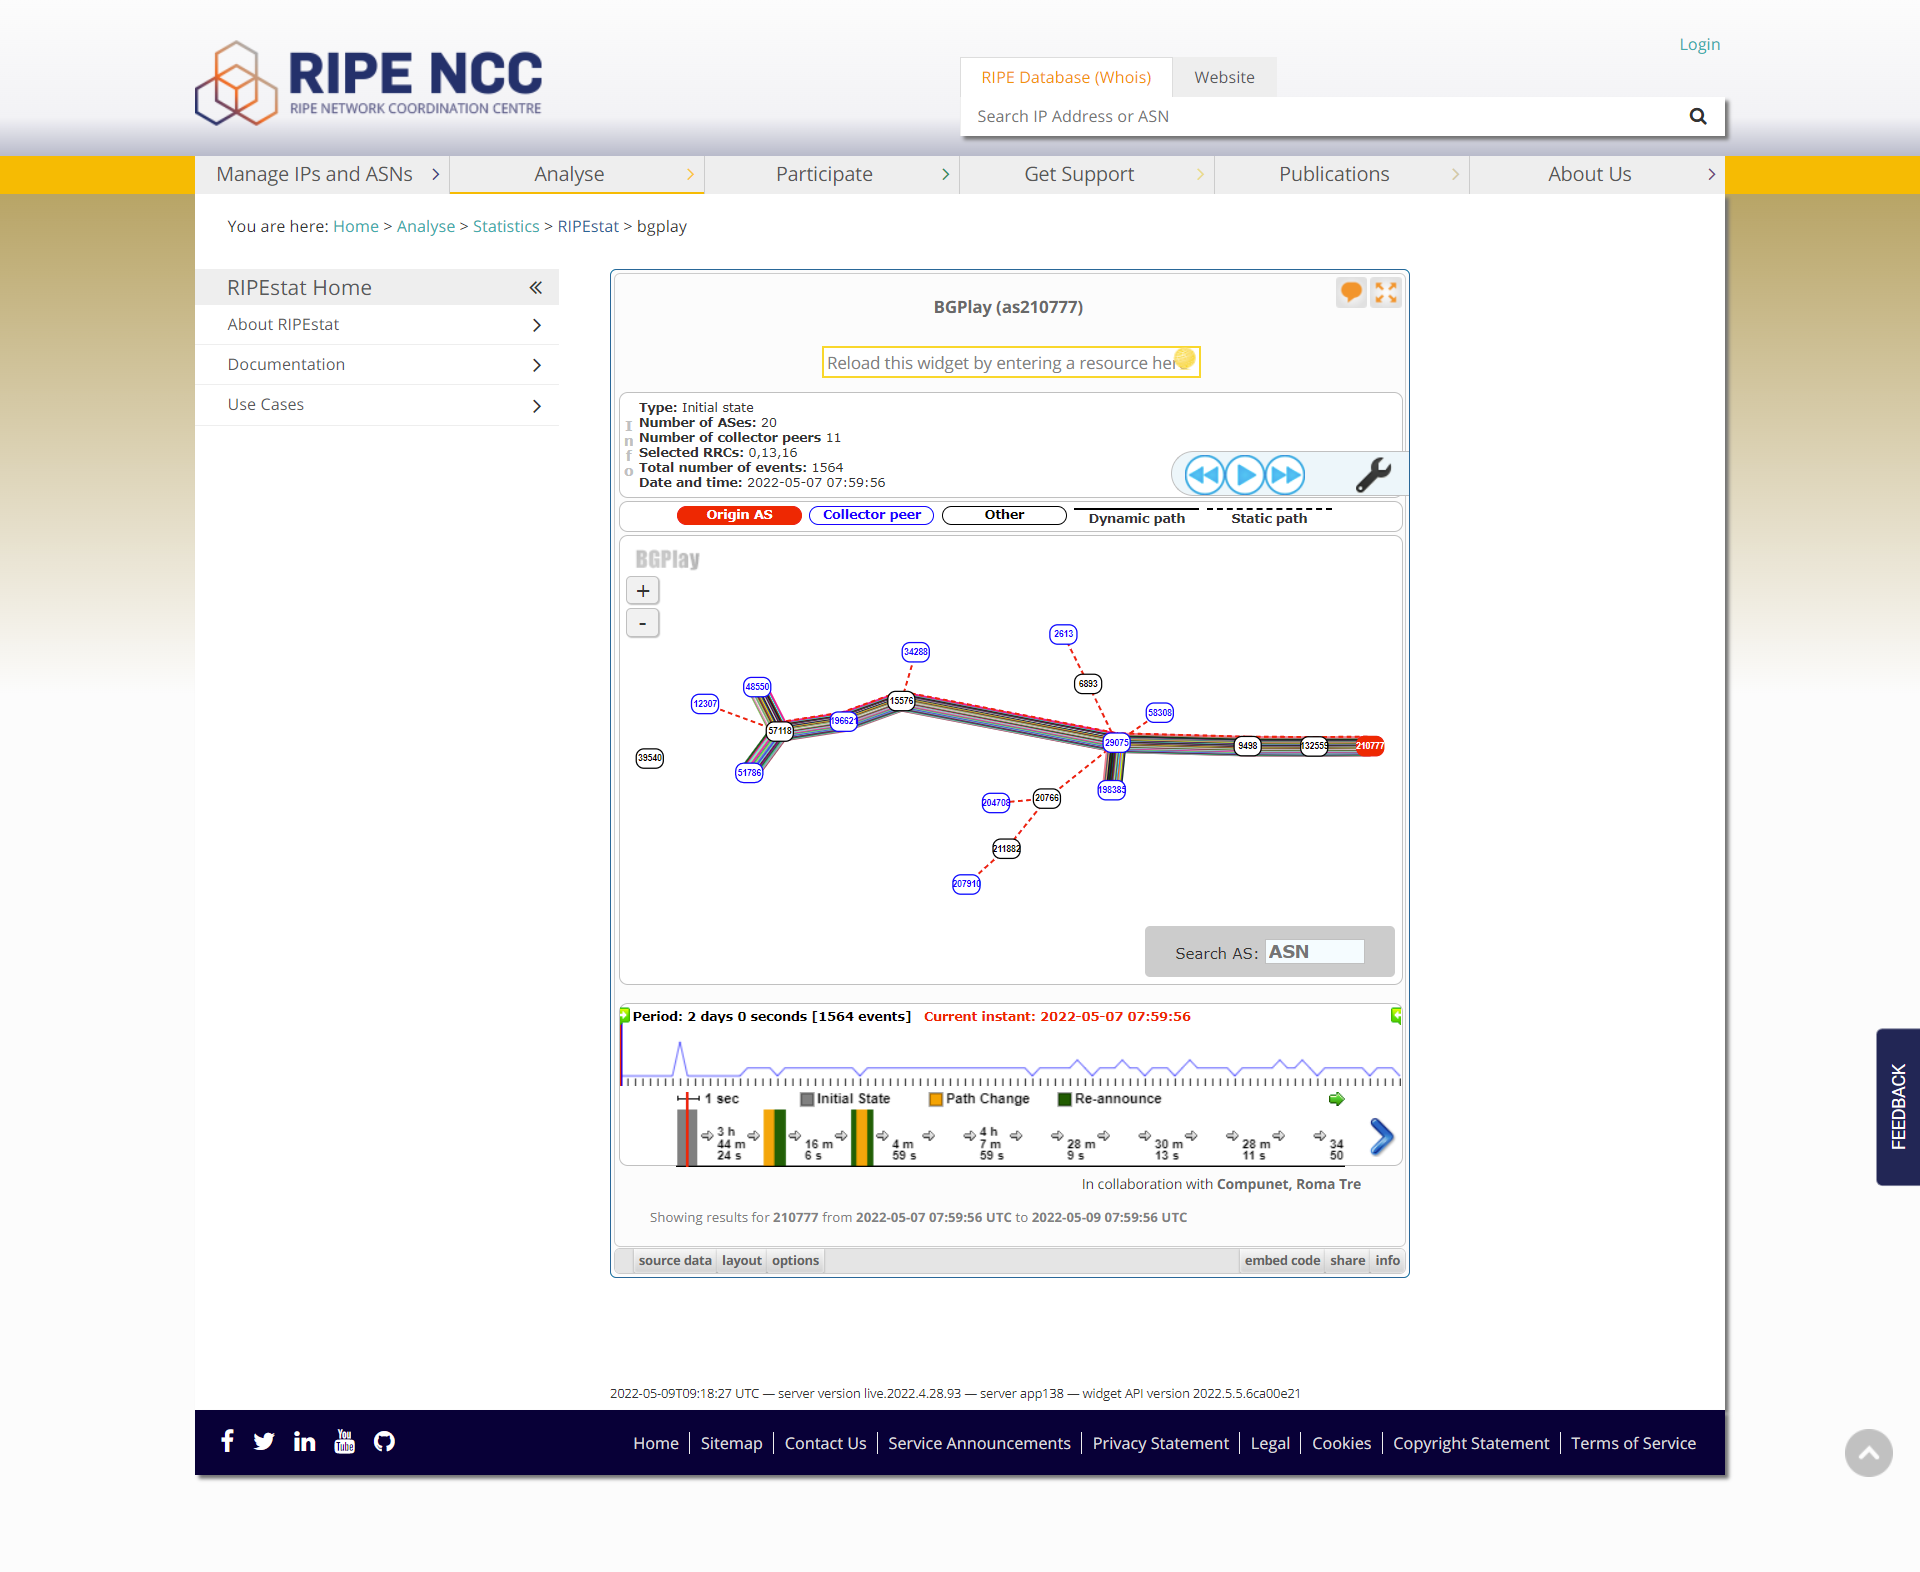Screen dimensions: 1920x1572
Task: Open the Publications menu
Action: click(1342, 174)
